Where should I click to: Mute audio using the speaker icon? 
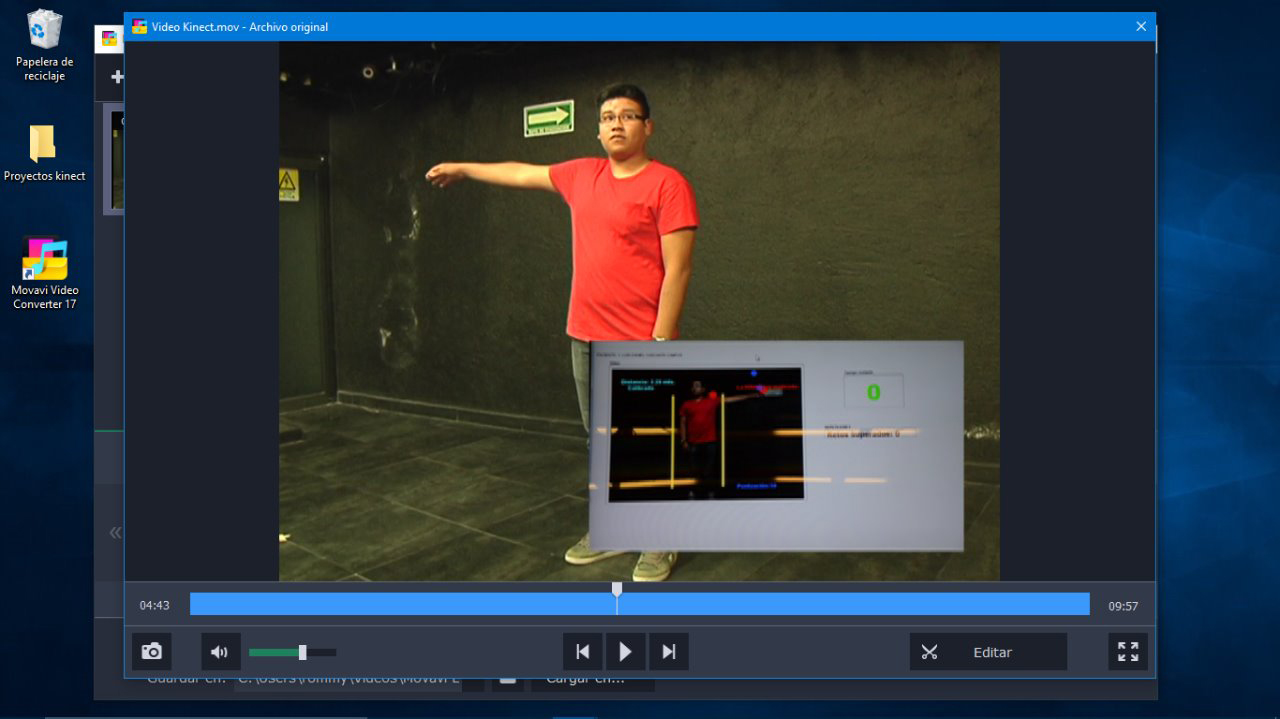(220, 652)
